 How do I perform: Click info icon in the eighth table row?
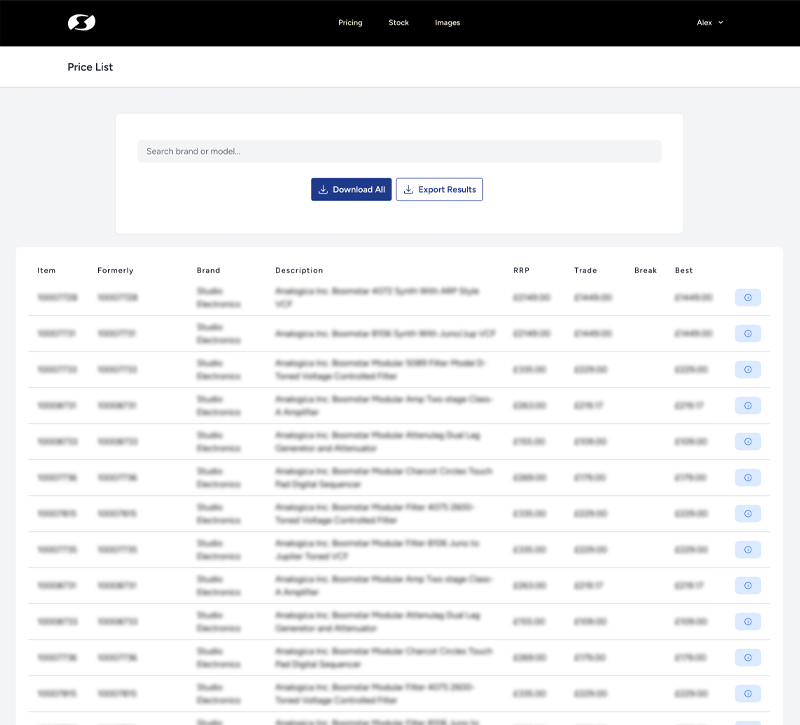747,549
